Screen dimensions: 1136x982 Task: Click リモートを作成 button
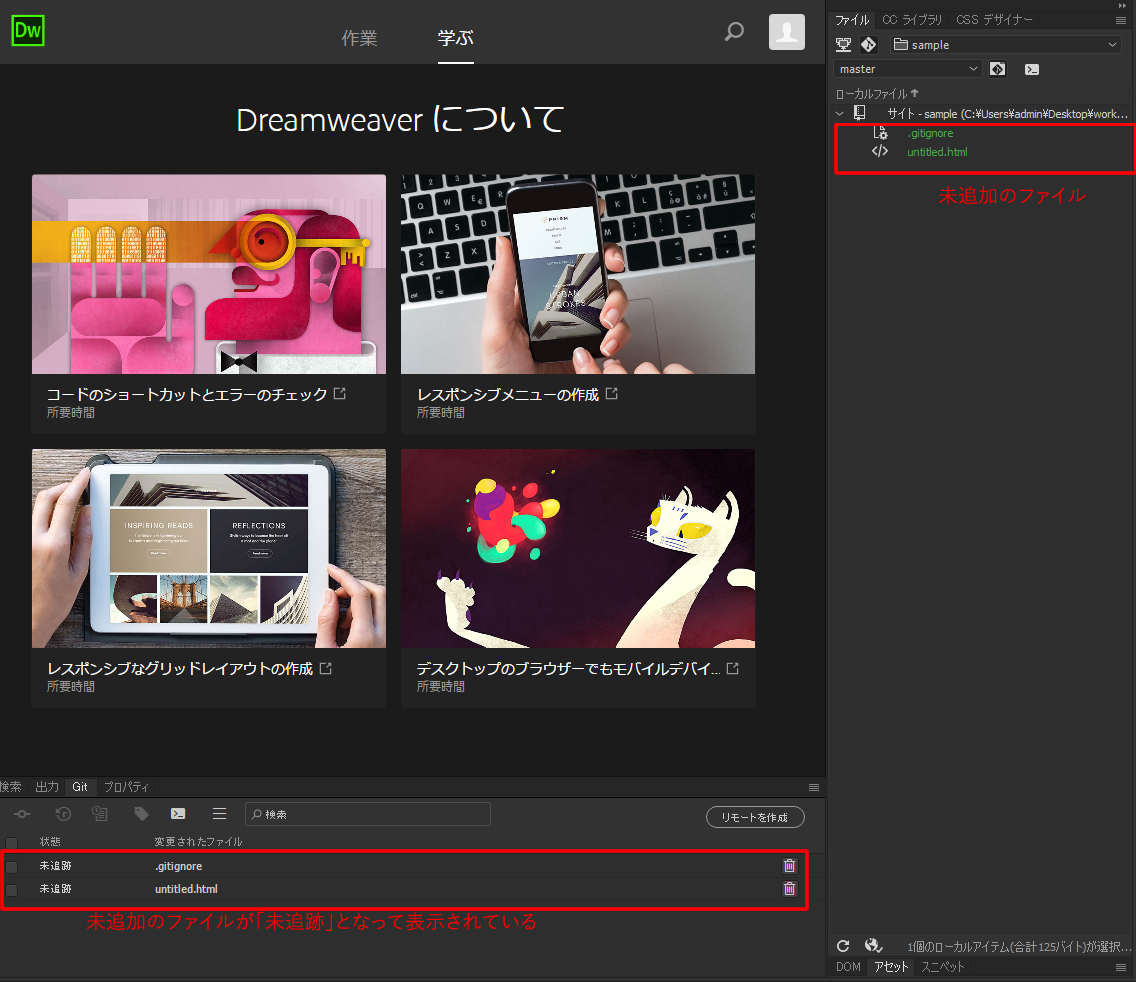pos(755,817)
